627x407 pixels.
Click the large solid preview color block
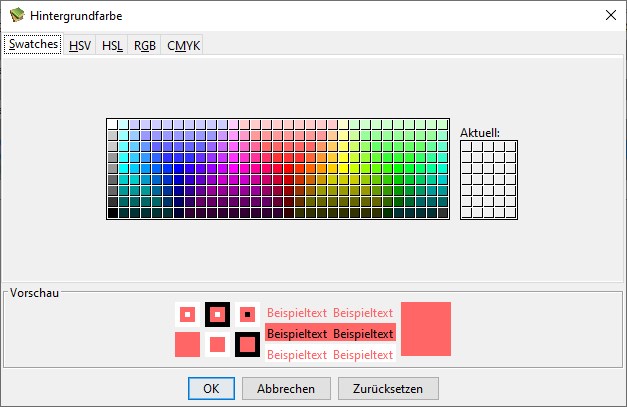coord(426,329)
